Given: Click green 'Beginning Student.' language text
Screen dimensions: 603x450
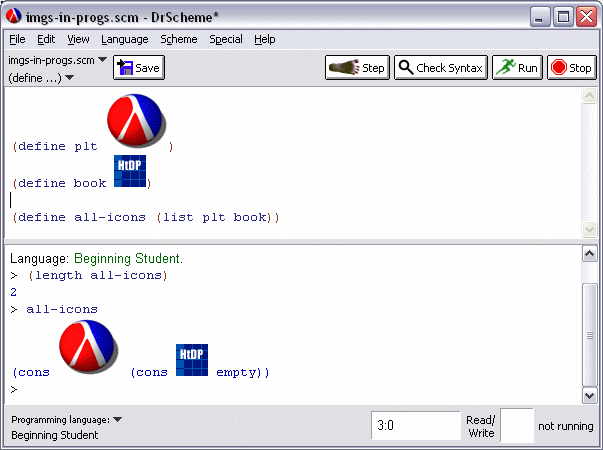Looking at the screenshot, I should click(128, 258).
